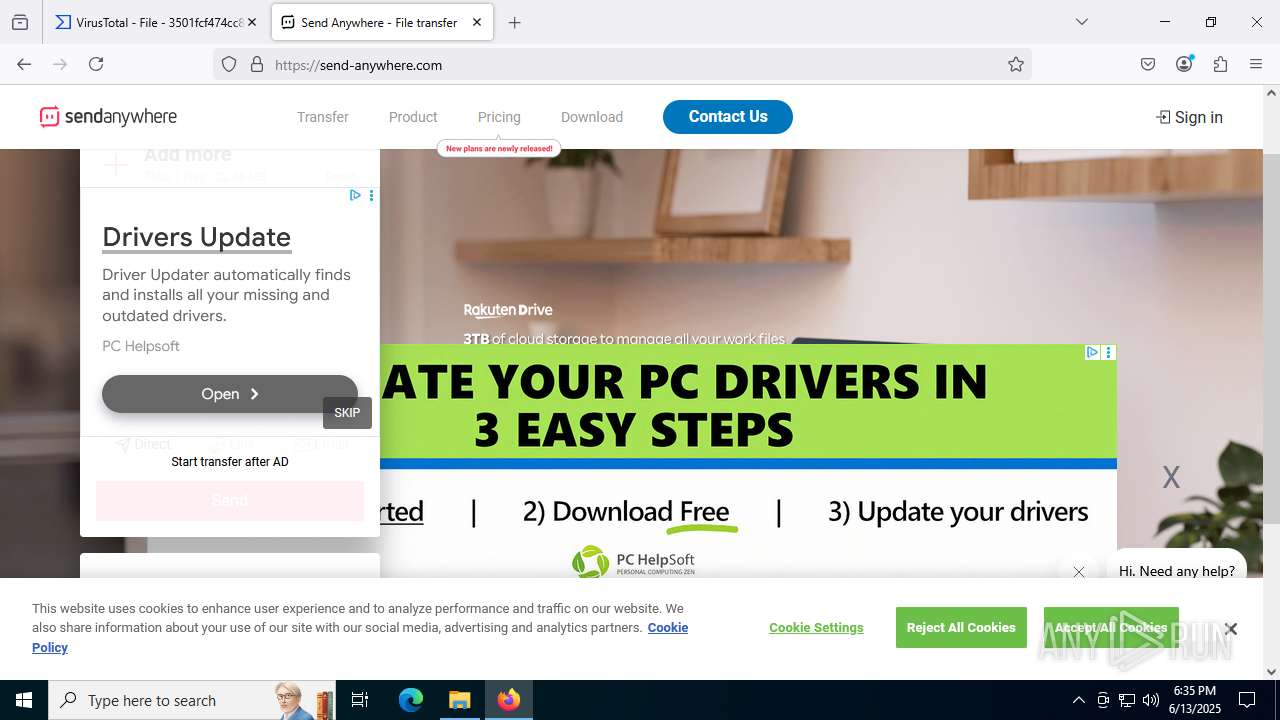
Task: Skip the ad with SKIP button
Action: click(347, 413)
